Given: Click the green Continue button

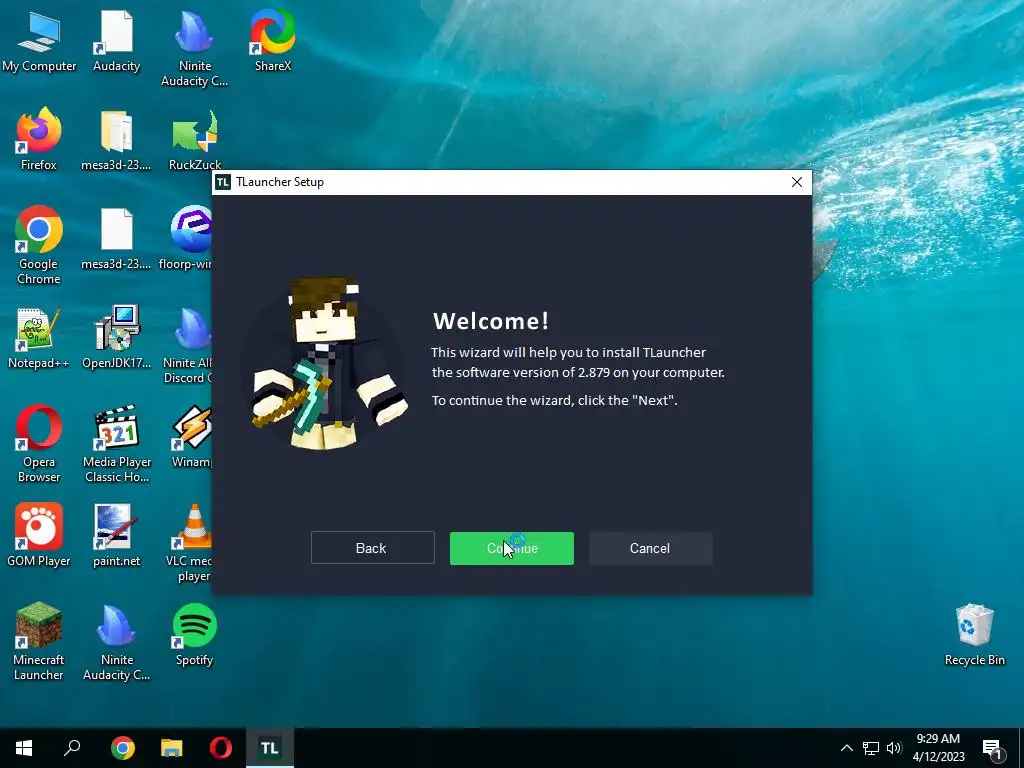Looking at the screenshot, I should 511,548.
